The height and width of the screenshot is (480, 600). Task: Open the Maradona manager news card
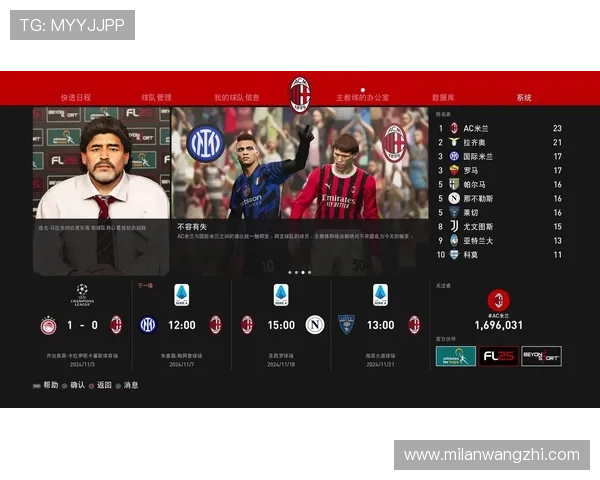pyautogui.click(x=102, y=191)
